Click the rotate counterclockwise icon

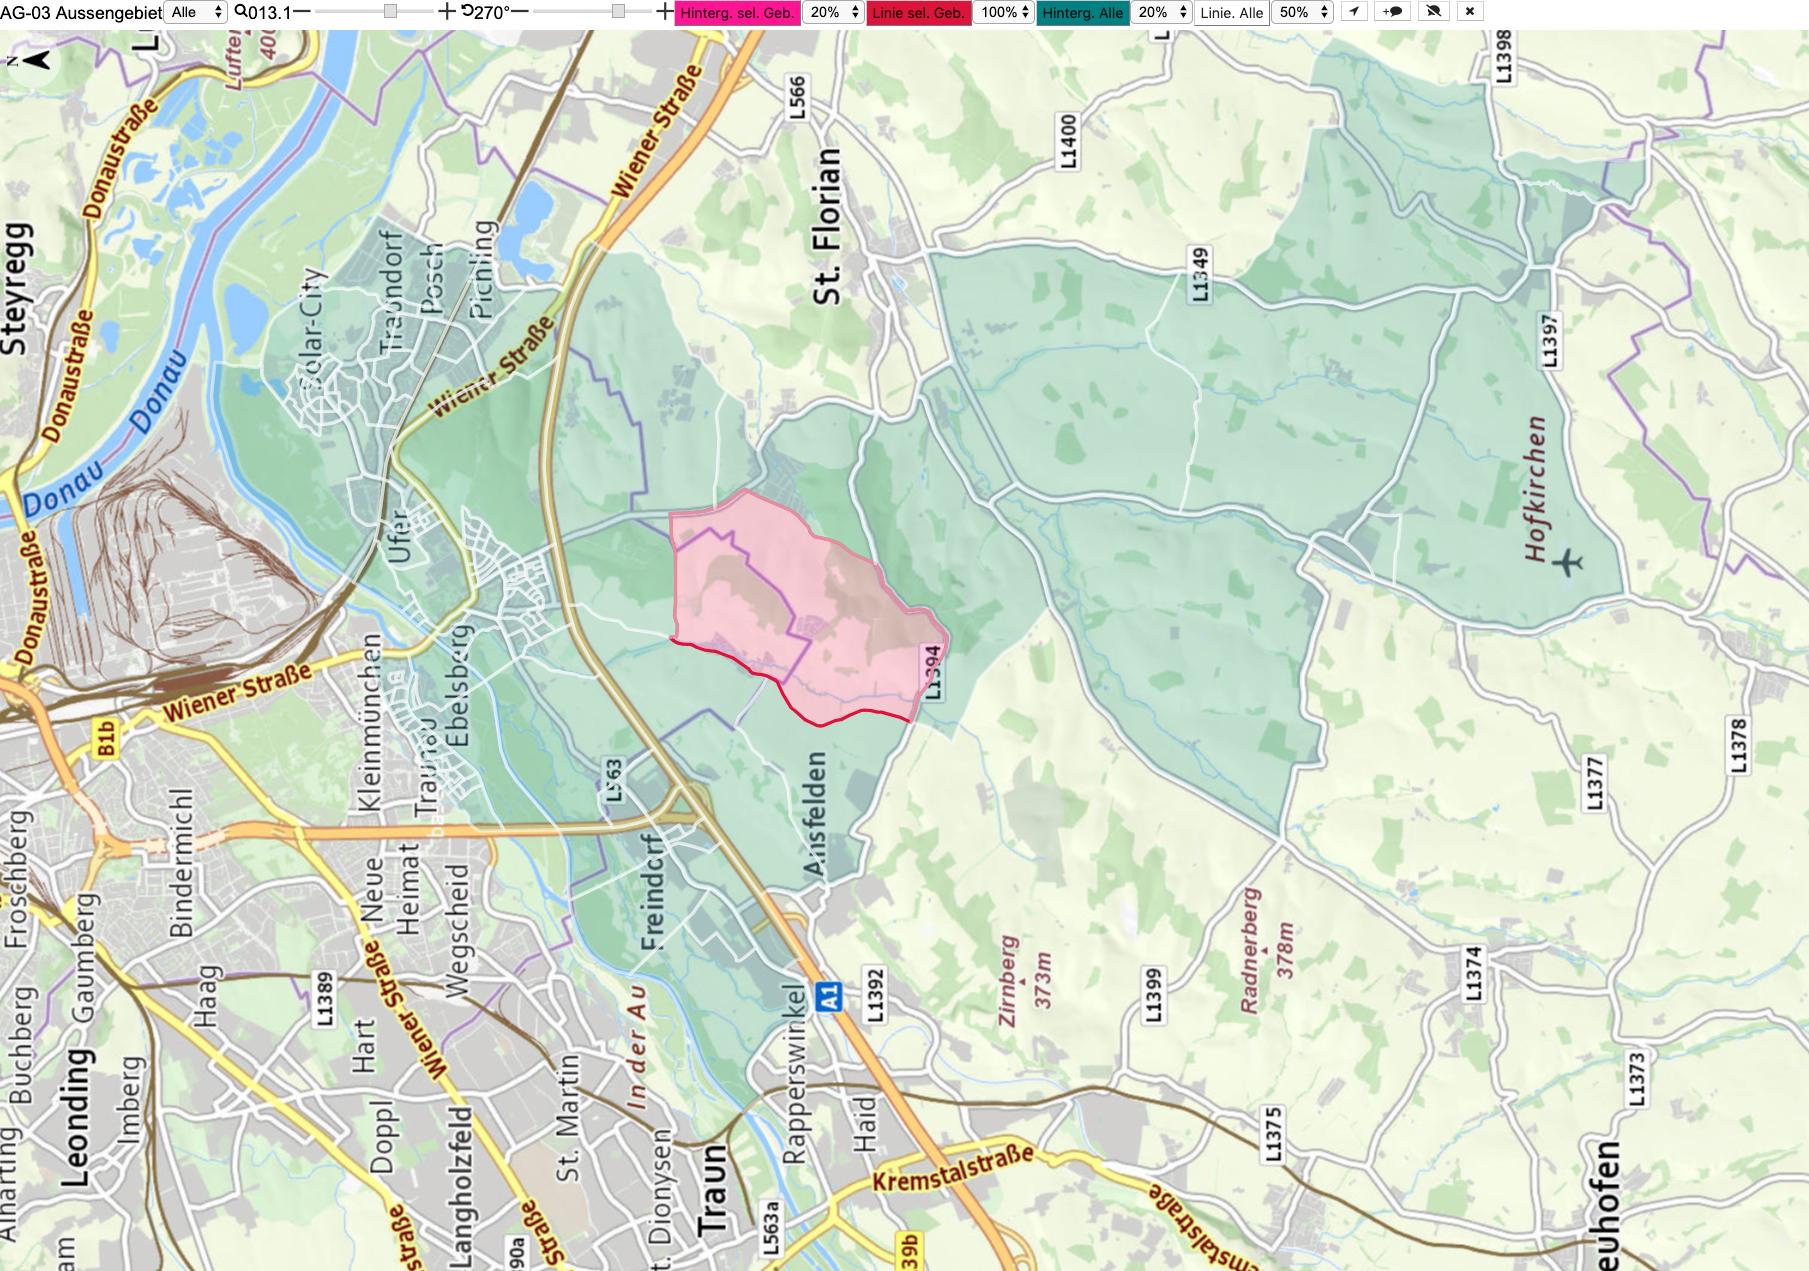coord(467,12)
